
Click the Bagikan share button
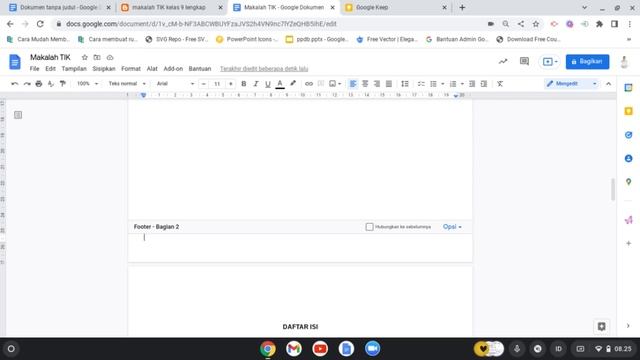click(587, 62)
